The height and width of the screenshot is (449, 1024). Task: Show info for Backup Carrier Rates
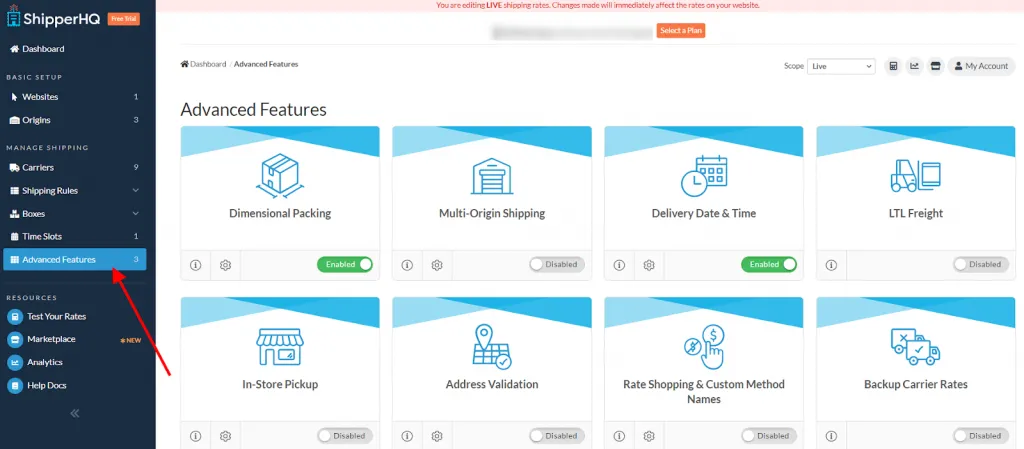pos(831,436)
